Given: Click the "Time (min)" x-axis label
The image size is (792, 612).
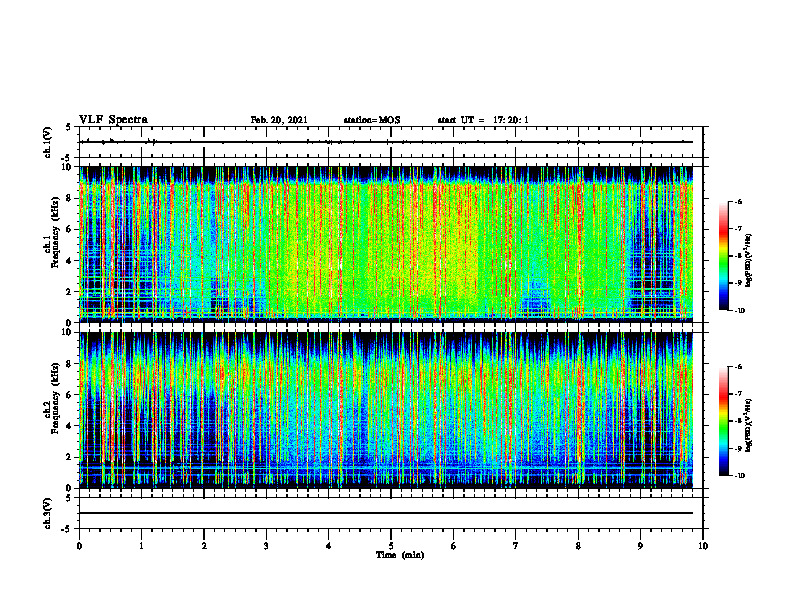Looking at the screenshot, I should (x=400, y=555).
